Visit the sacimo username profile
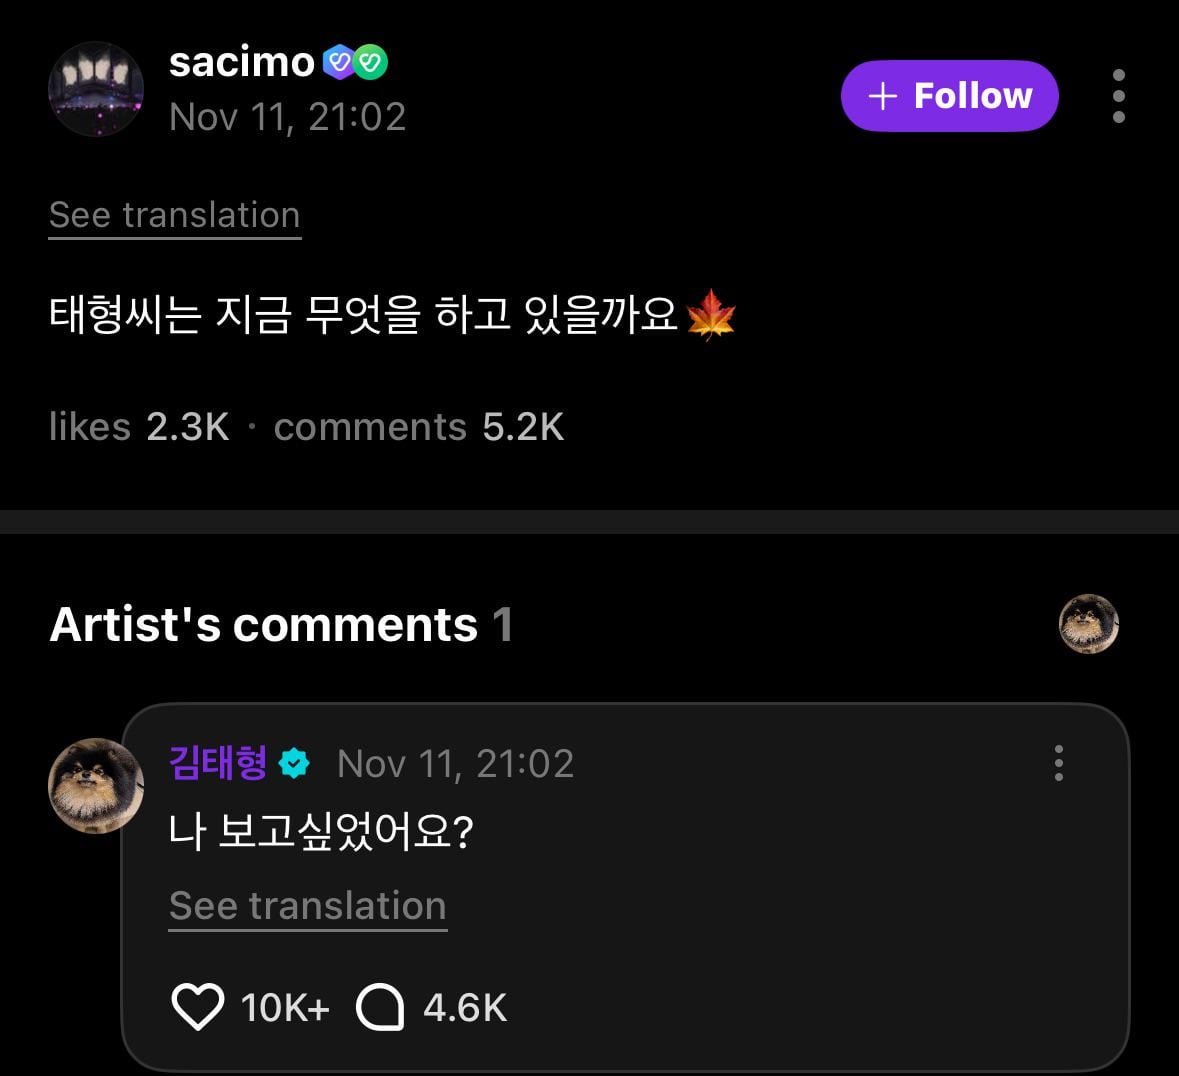This screenshot has height=1076, width=1179. (x=242, y=62)
